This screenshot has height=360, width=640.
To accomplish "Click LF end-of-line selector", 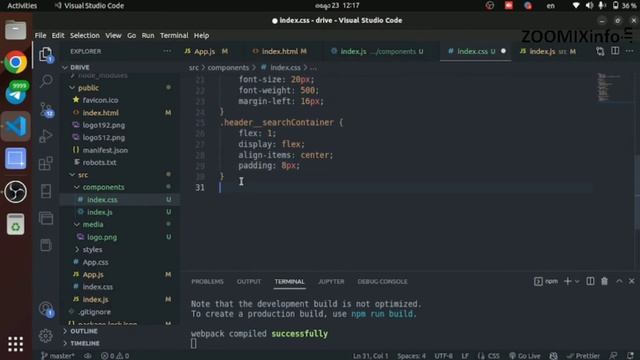I will click(465, 356).
